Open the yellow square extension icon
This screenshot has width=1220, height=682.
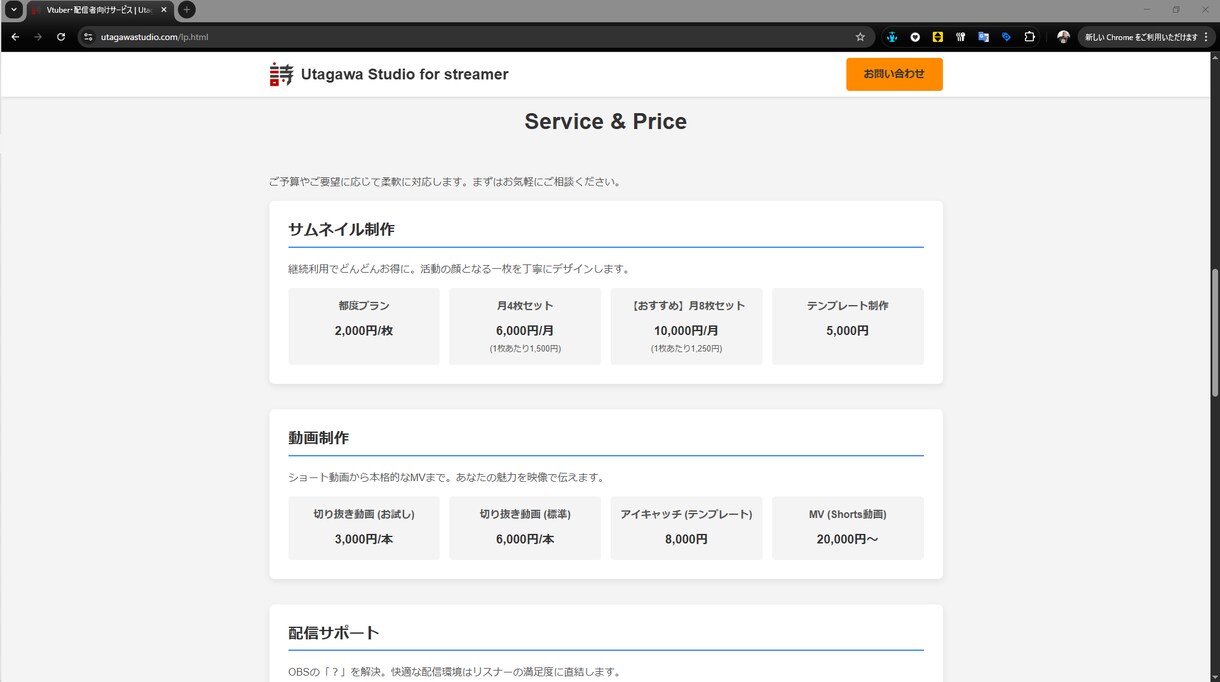[x=938, y=37]
